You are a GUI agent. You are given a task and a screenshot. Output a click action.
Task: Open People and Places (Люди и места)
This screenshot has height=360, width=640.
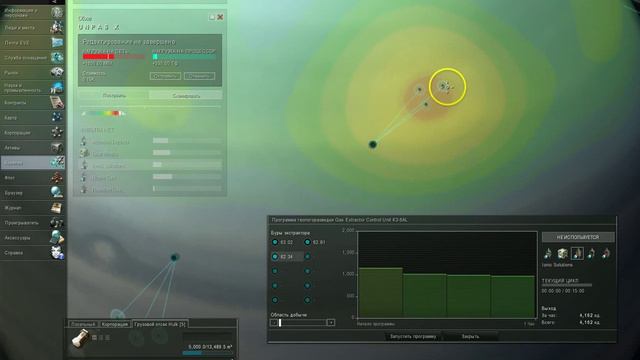click(x=57, y=27)
